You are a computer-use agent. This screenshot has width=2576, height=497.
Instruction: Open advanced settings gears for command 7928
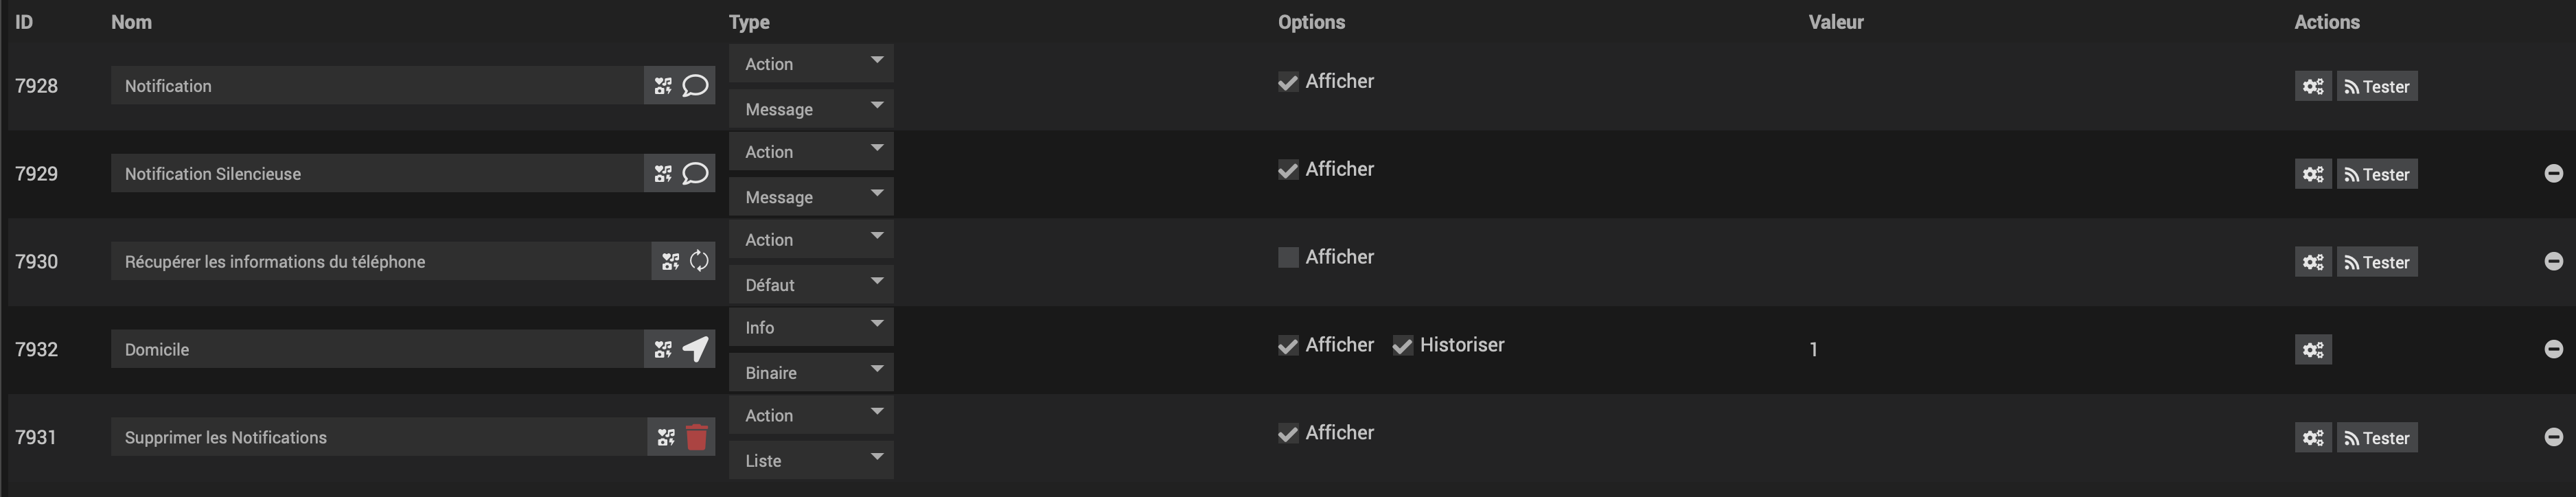click(2312, 87)
